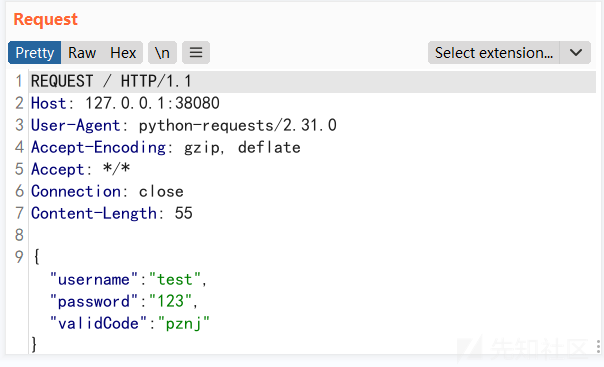Click the "test" username value
Viewport: 604px width, 367px height.
pyautogui.click(x=175, y=280)
